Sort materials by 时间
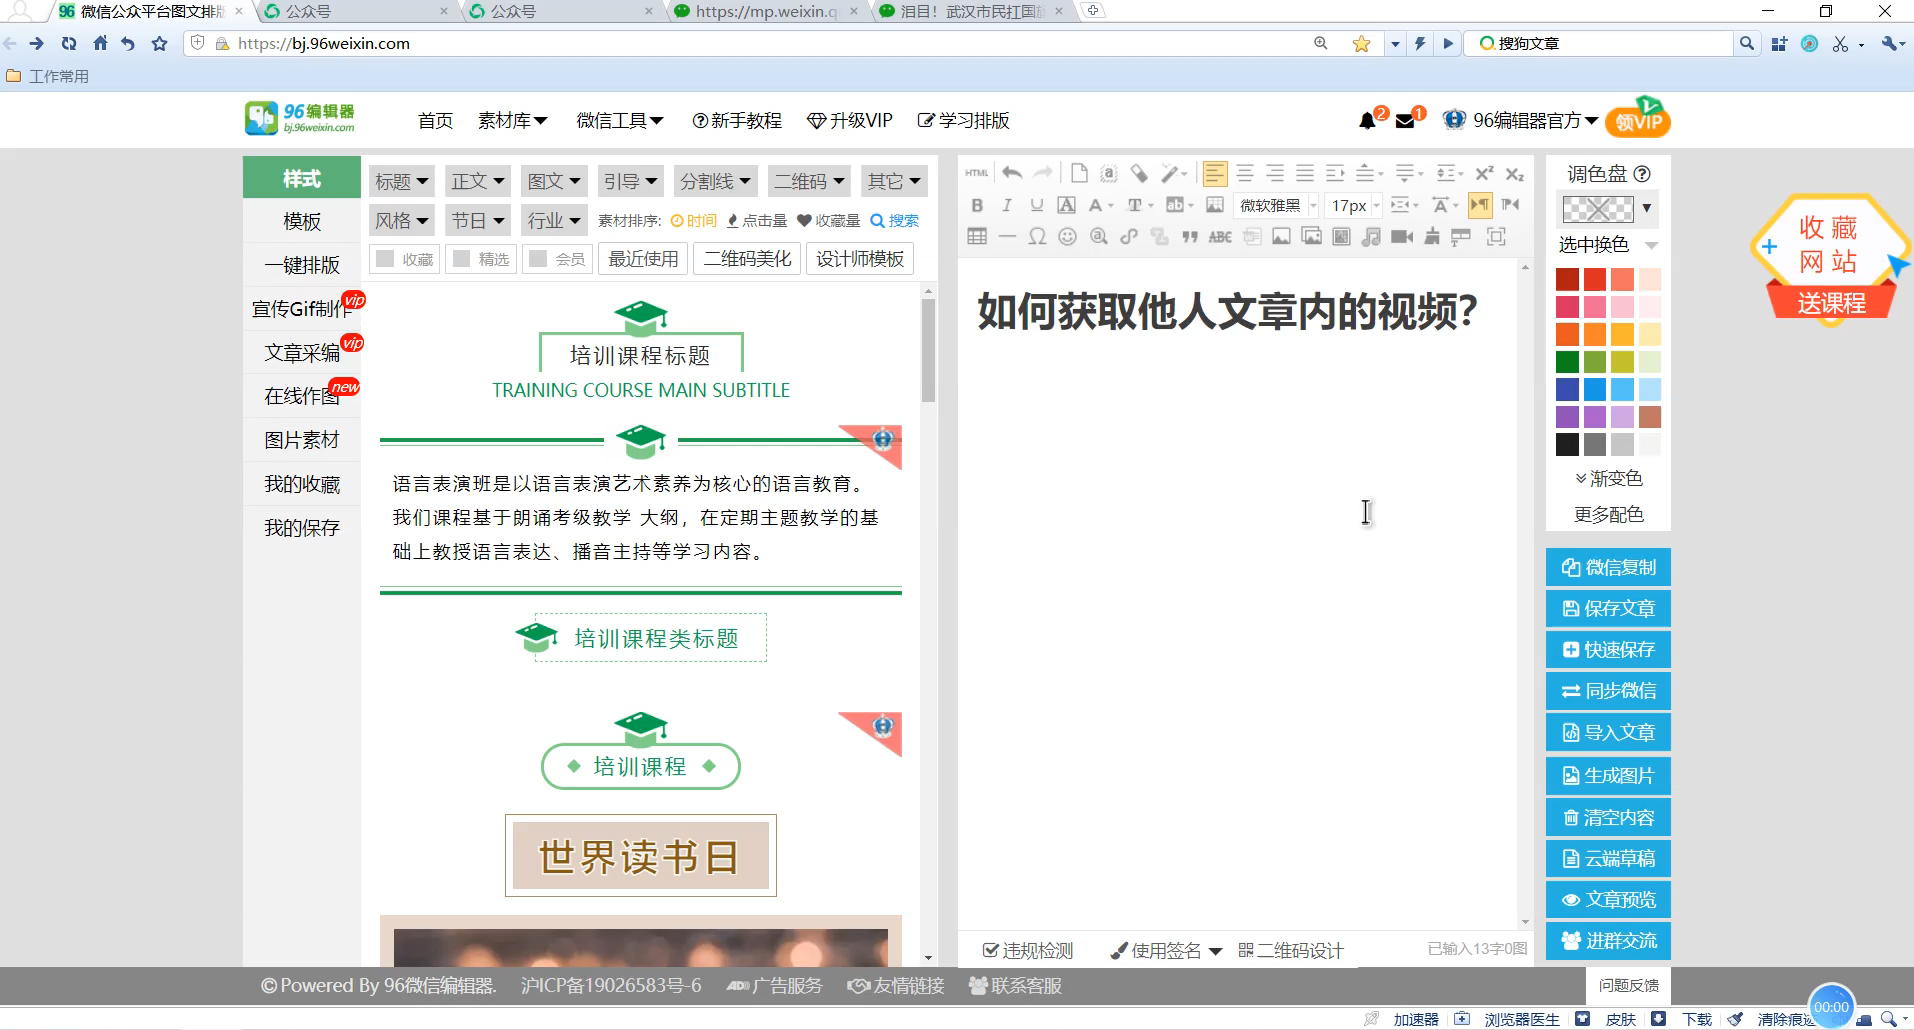Viewport: 1914px width, 1030px height. pos(694,221)
